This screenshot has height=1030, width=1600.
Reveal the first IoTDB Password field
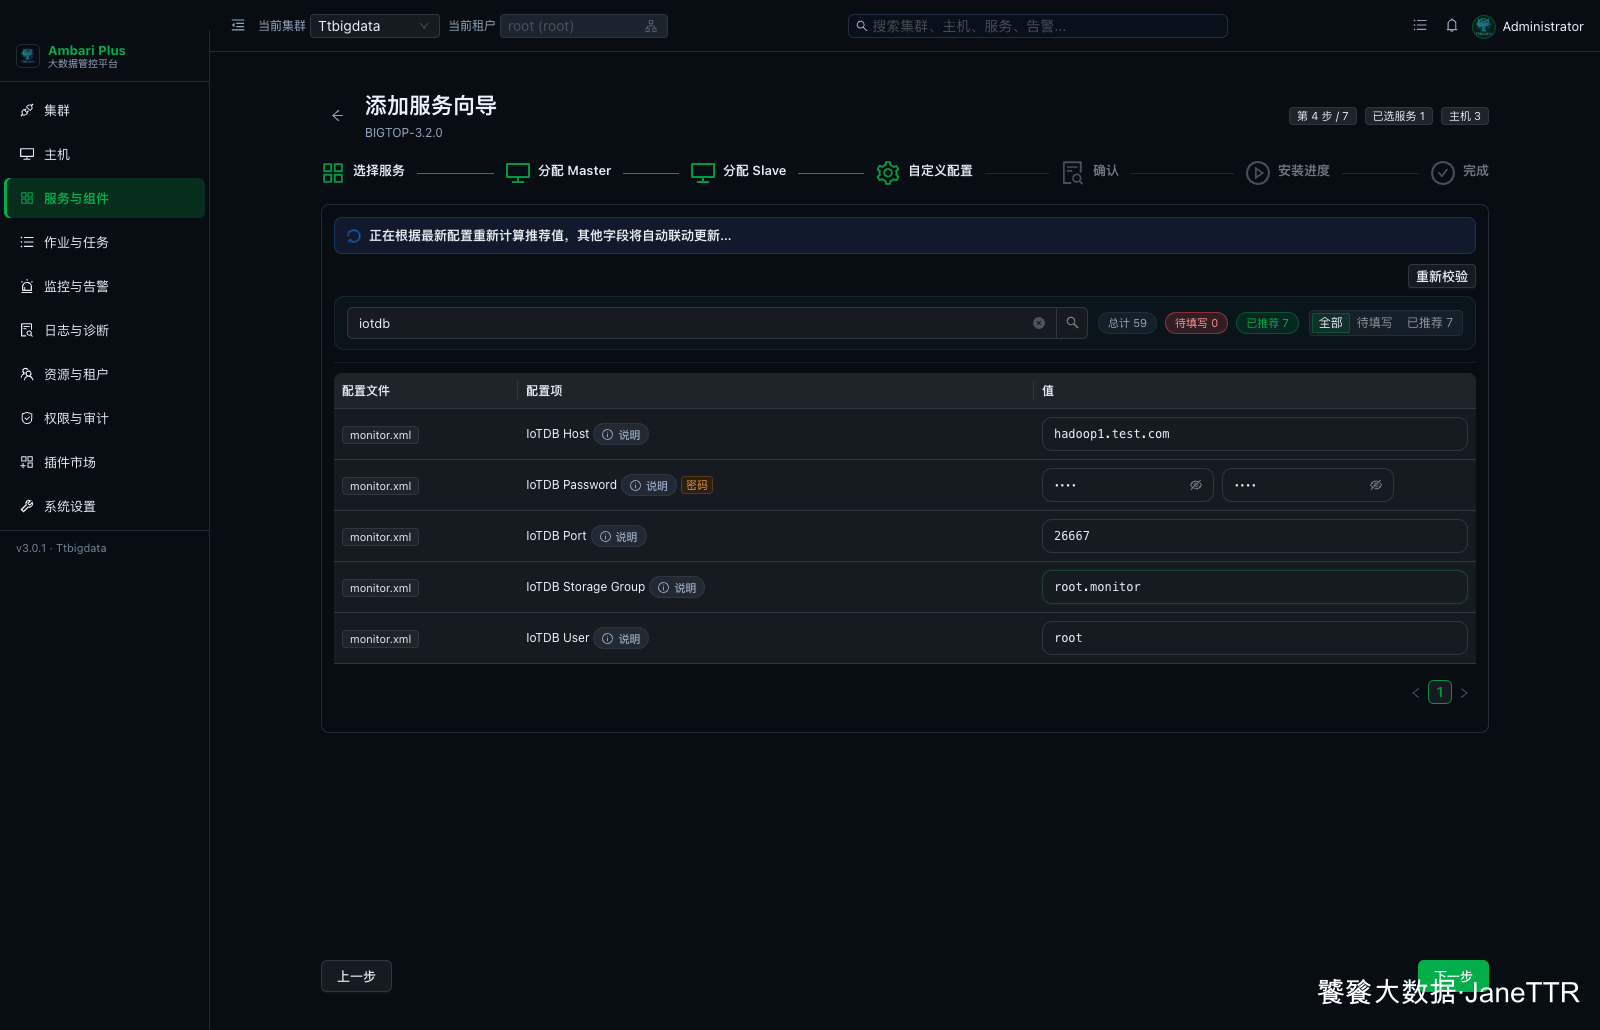pyautogui.click(x=1195, y=485)
